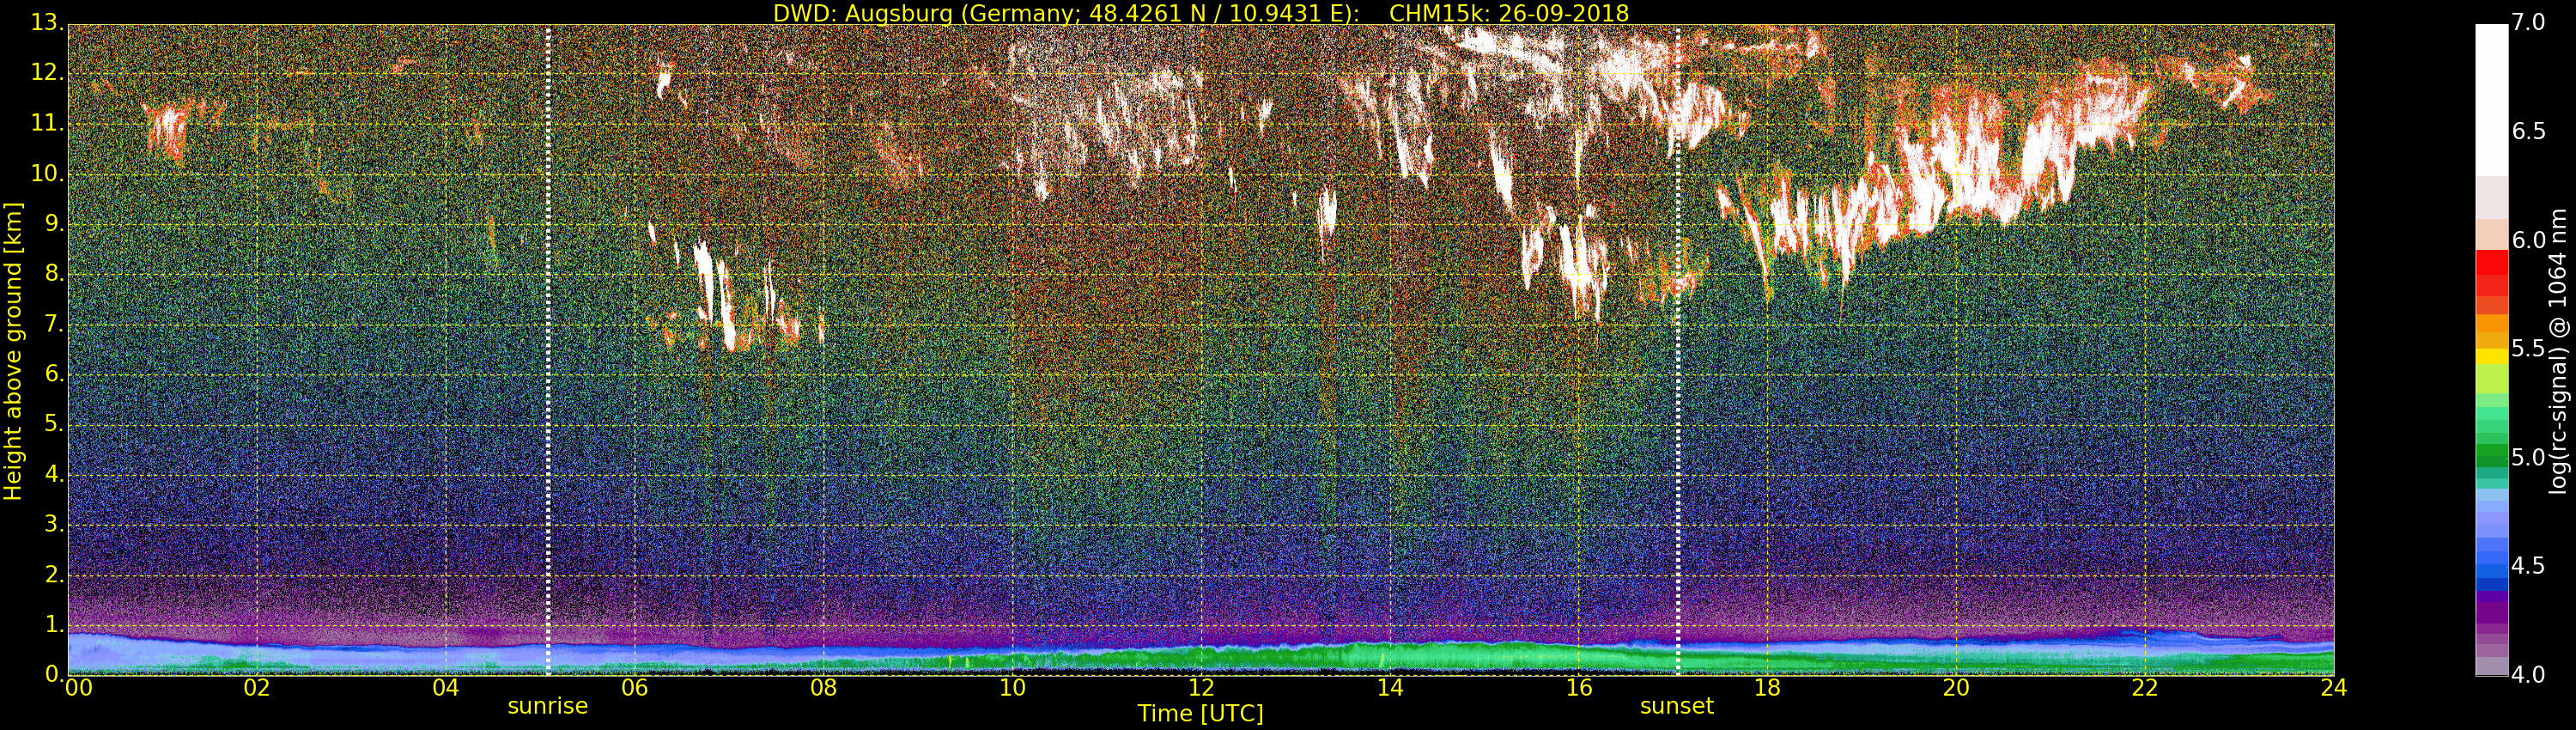Click the 24 tick label on the time axis
This screenshot has height=730, width=2576.
point(2333,688)
